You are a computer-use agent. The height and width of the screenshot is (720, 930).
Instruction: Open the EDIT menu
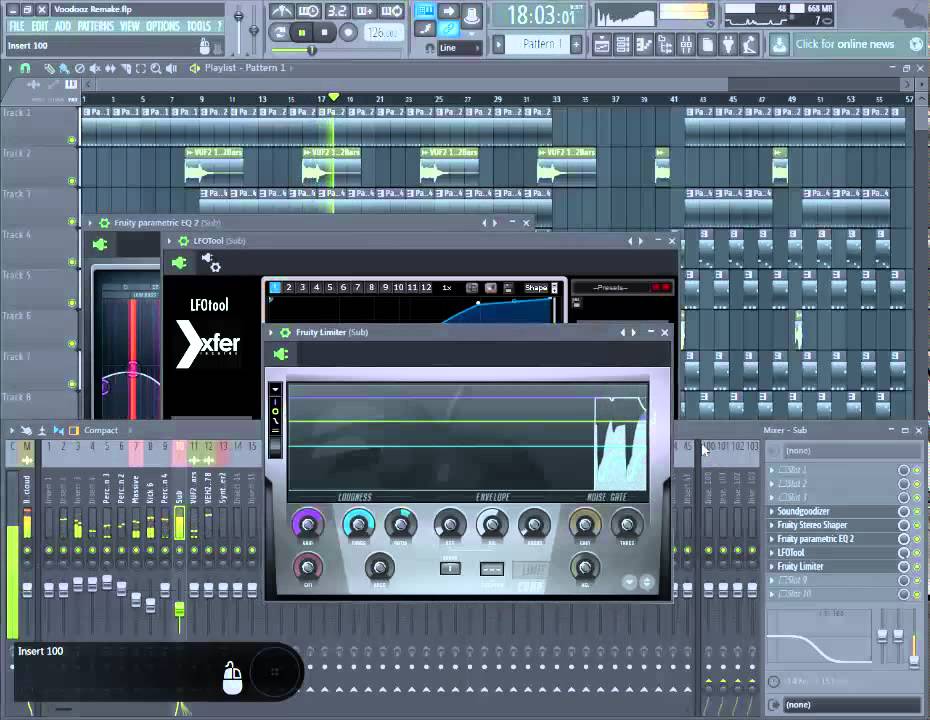coord(40,26)
